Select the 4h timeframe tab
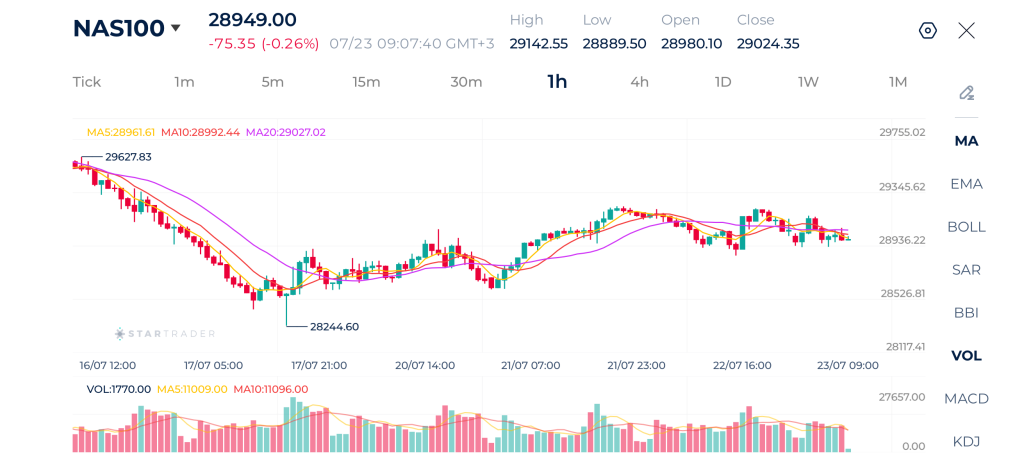The image size is (1024, 471). 639,82
